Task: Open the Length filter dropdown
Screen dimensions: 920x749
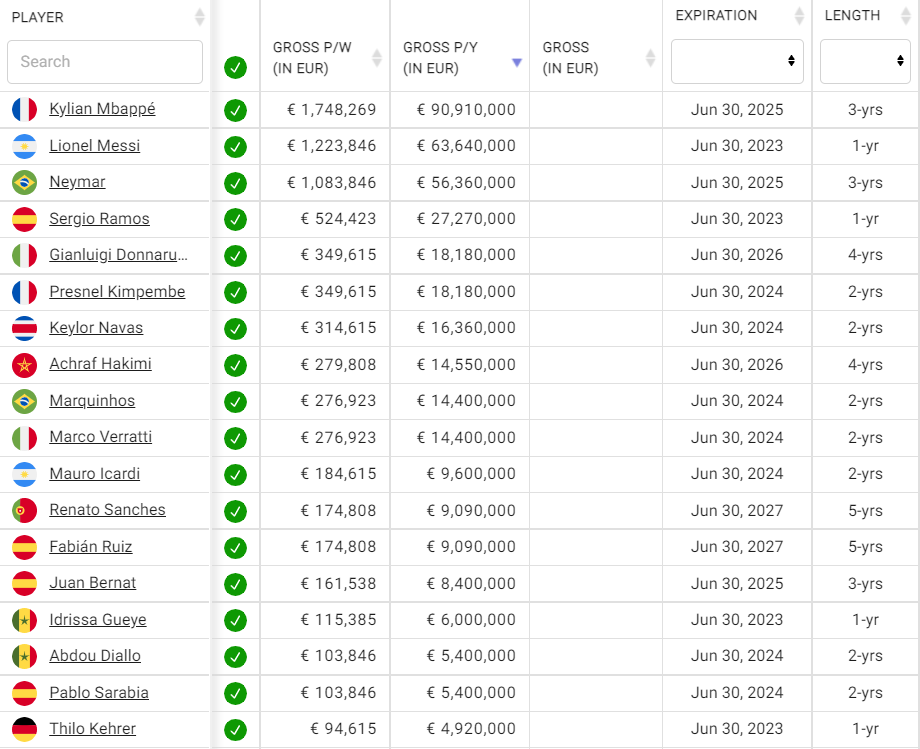Action: [865, 61]
